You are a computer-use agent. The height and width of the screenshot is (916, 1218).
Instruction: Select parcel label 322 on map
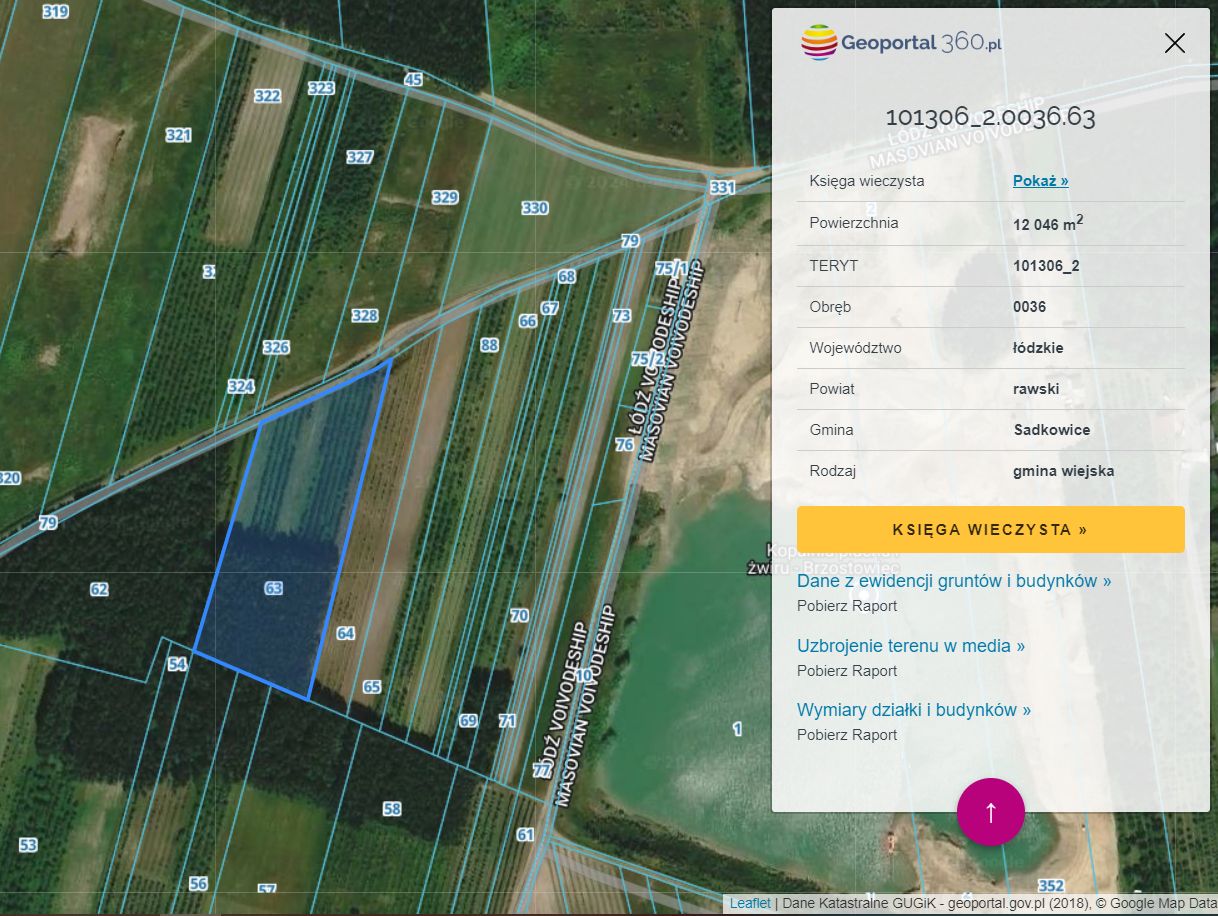pos(267,96)
